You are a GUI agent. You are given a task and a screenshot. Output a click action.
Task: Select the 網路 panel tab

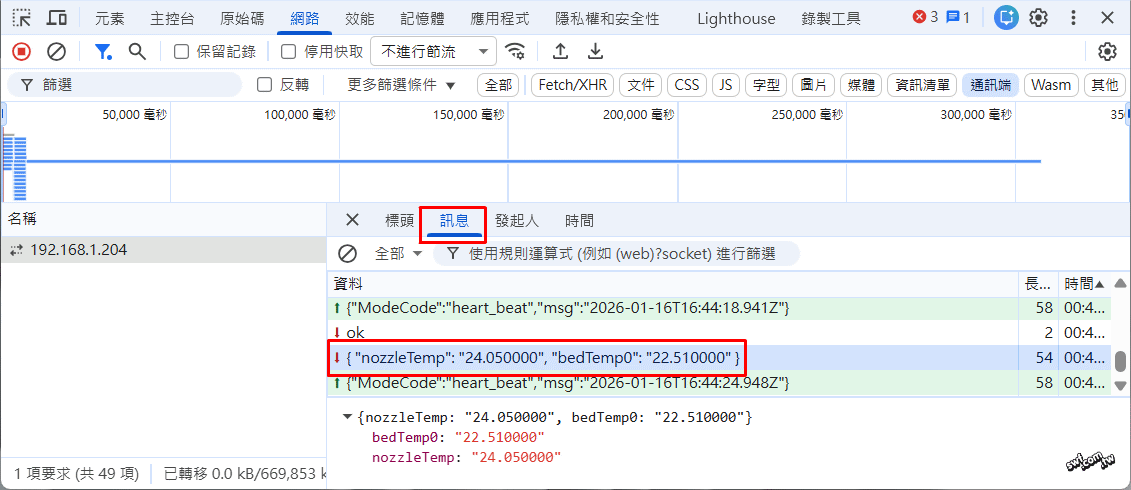[304, 18]
